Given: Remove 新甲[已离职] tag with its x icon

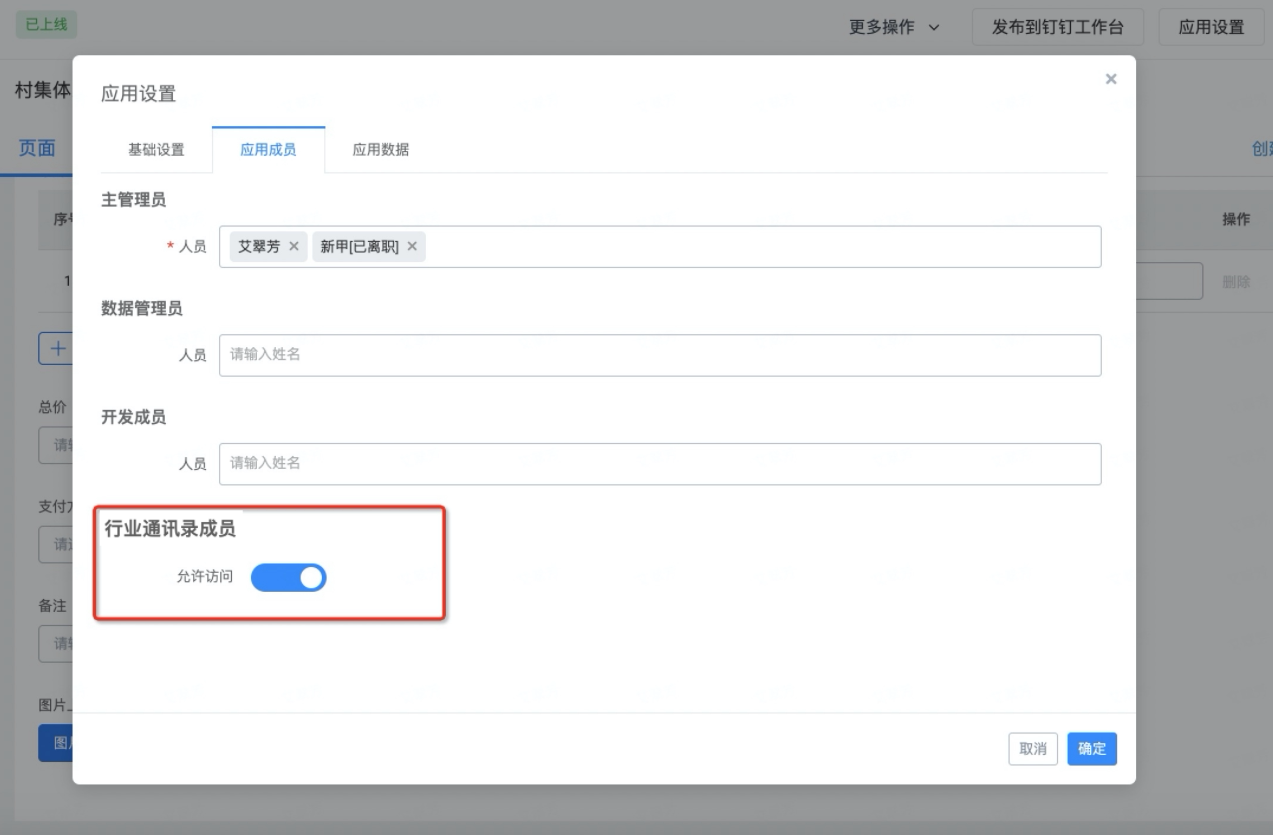Looking at the screenshot, I should coord(411,247).
